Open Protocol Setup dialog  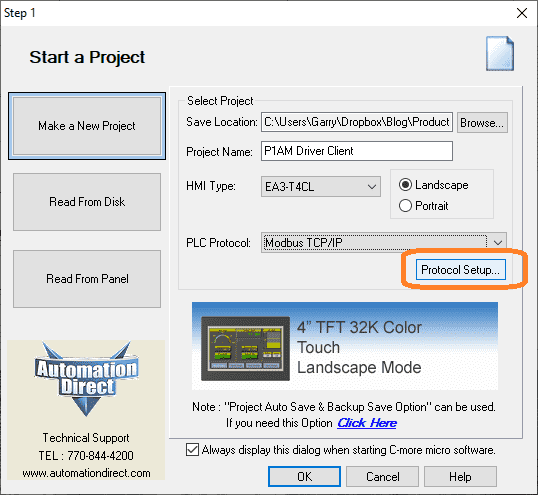point(461,270)
